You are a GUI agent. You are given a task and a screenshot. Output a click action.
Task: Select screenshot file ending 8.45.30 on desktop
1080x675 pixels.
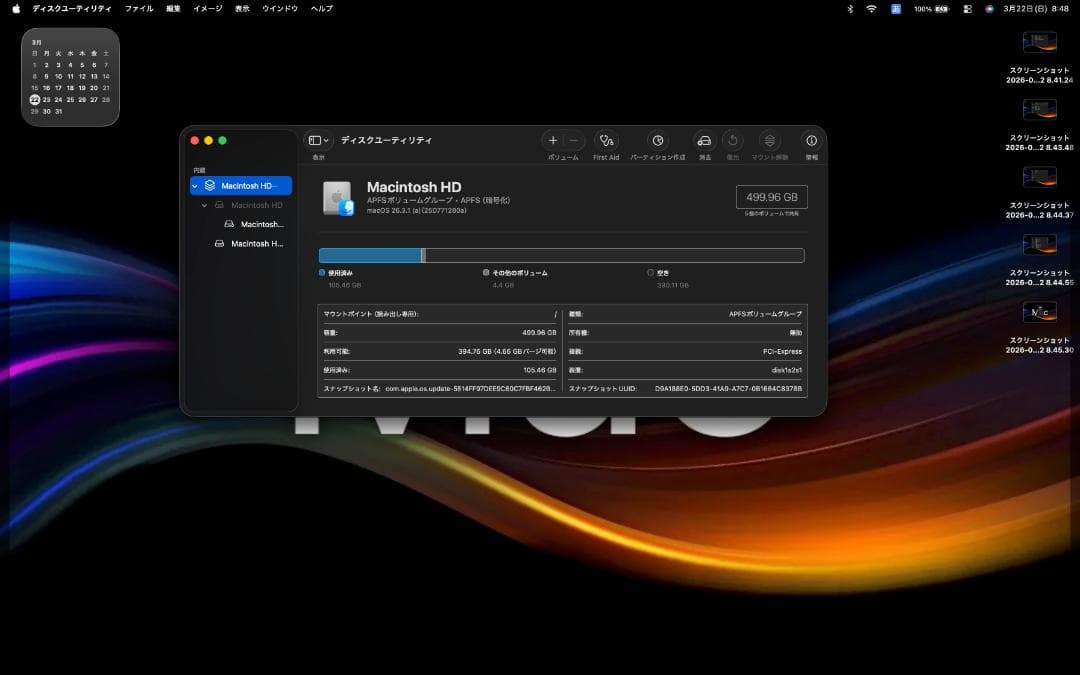click(x=1039, y=328)
